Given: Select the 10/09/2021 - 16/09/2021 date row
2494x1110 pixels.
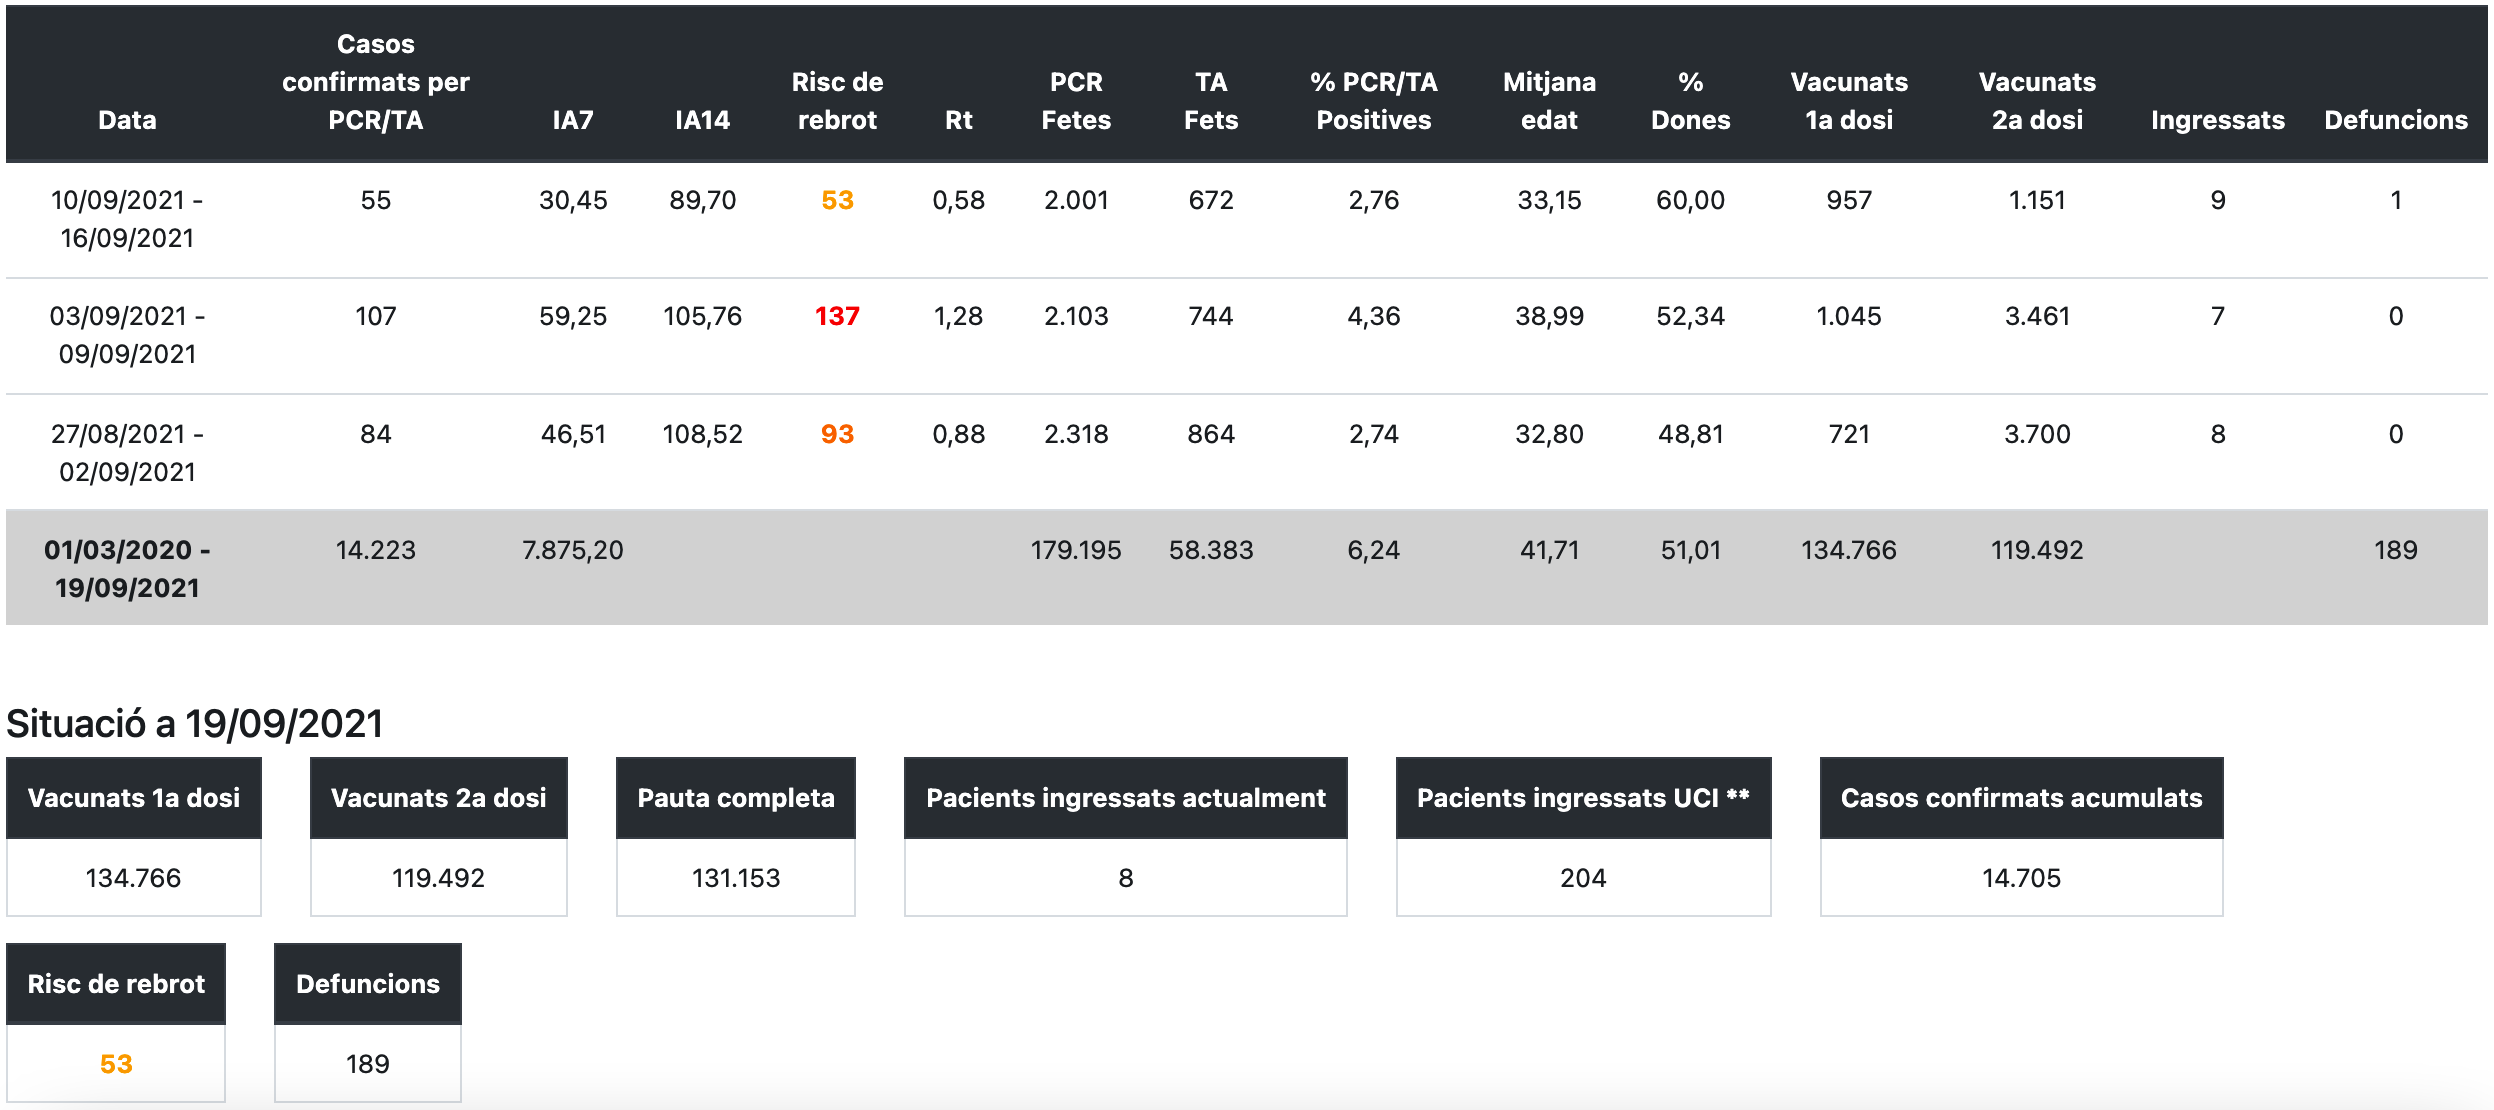Looking at the screenshot, I should [x=127, y=219].
